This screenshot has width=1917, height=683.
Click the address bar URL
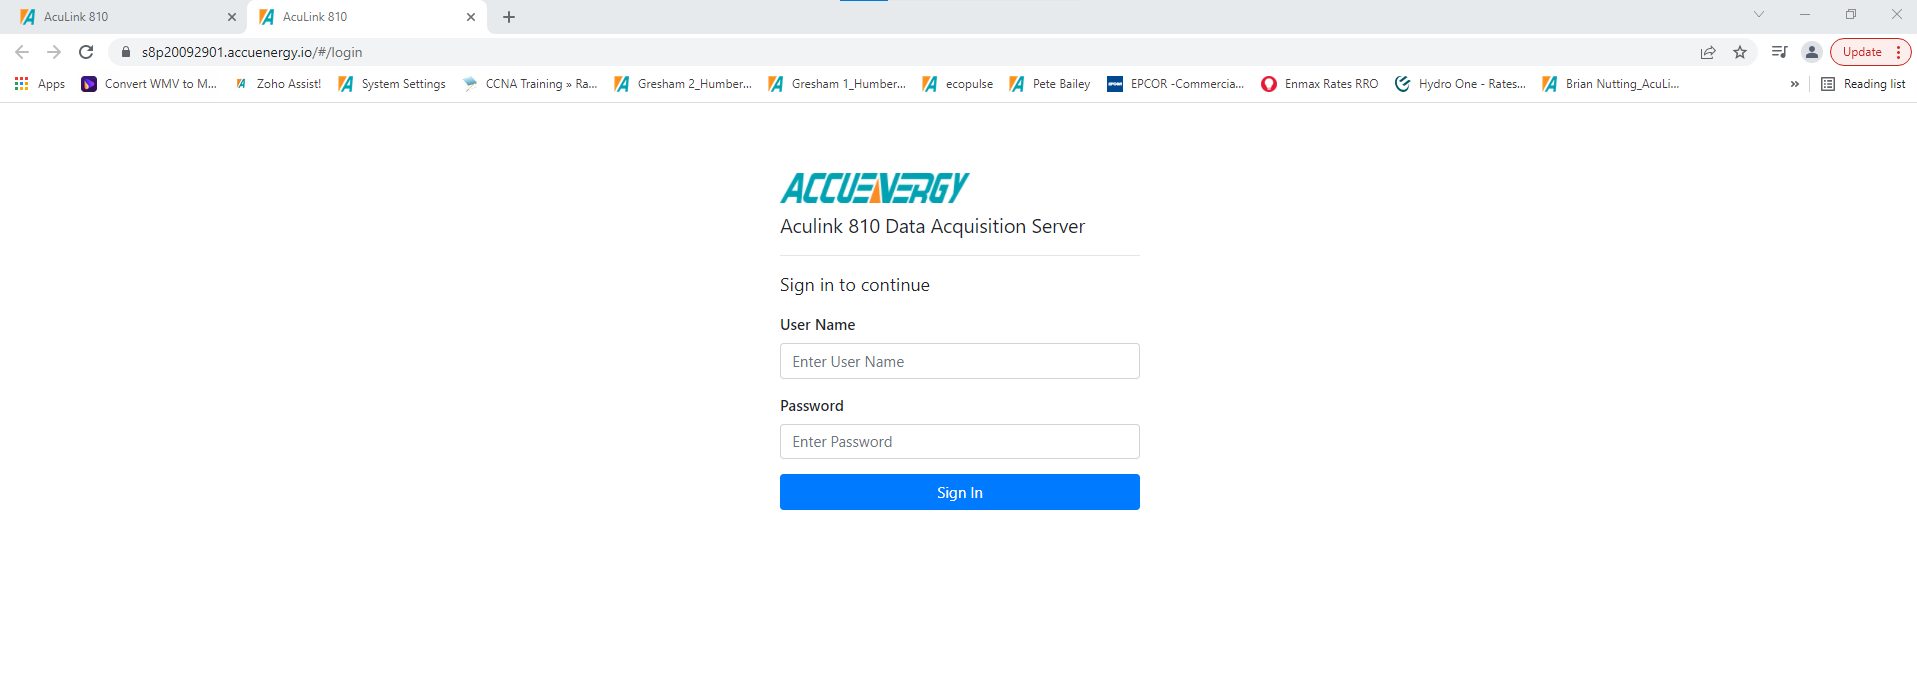pyautogui.click(x=252, y=52)
